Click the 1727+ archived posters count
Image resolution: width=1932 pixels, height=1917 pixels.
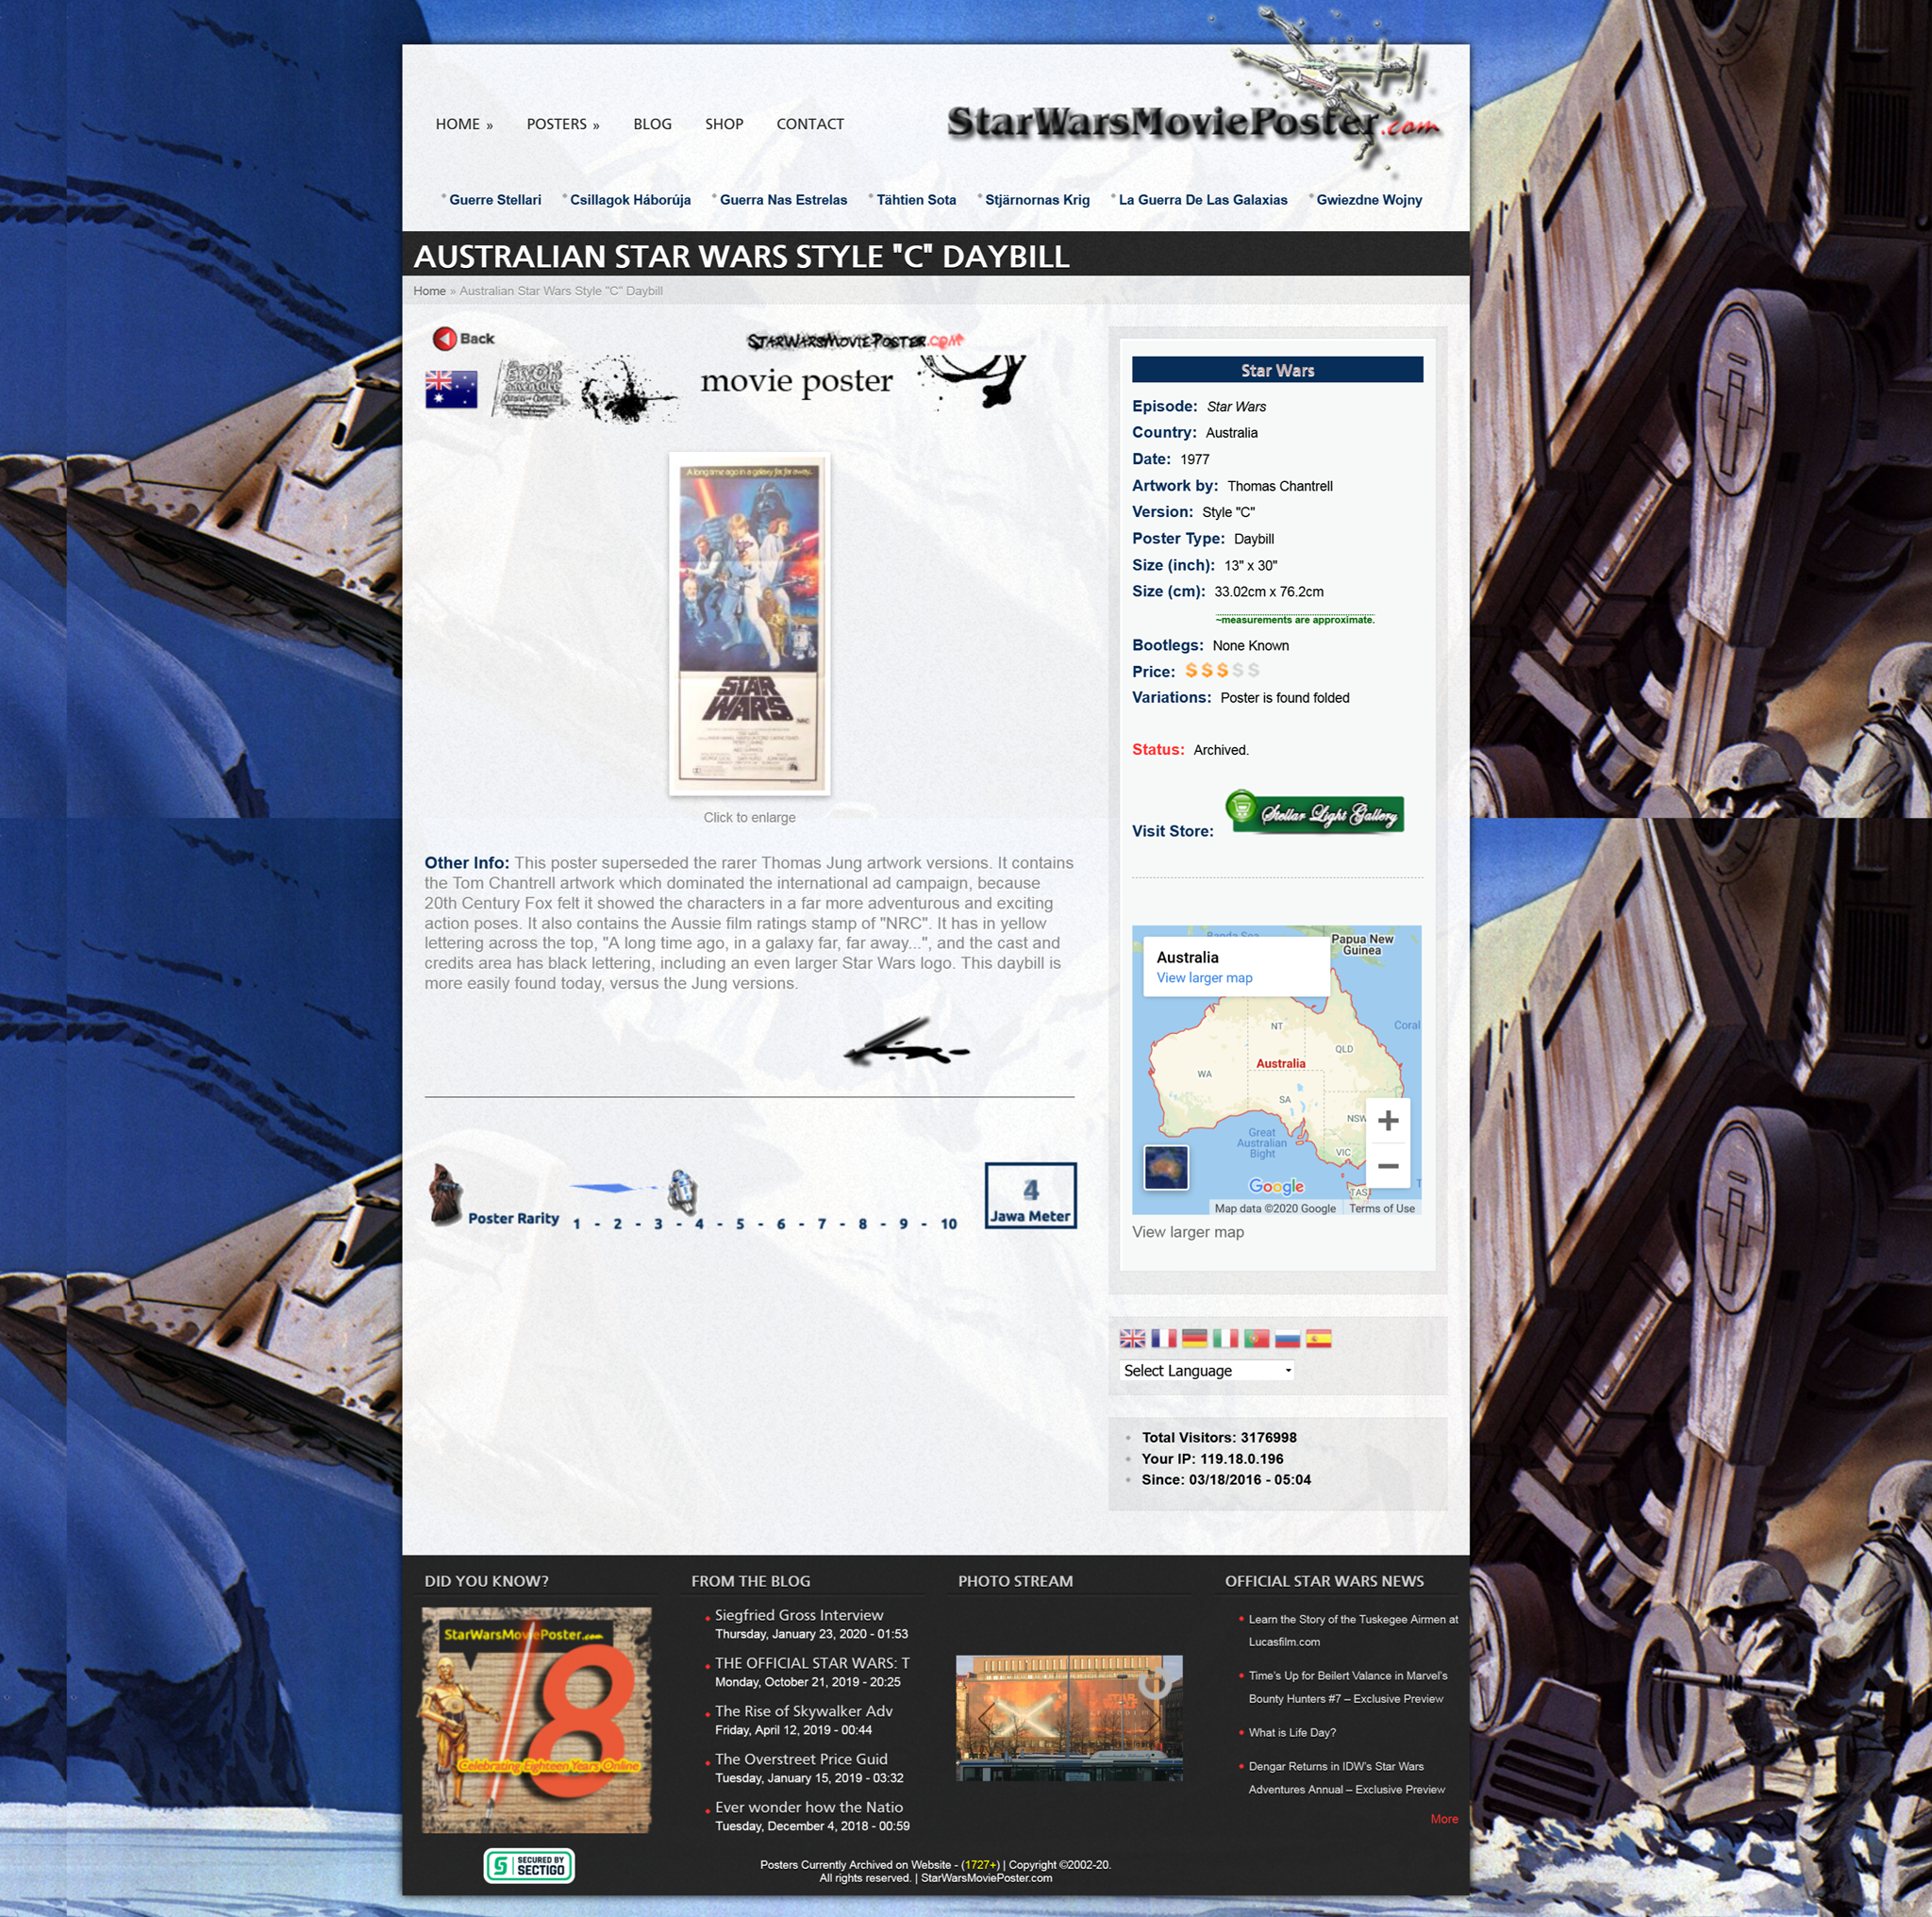[x=980, y=1864]
